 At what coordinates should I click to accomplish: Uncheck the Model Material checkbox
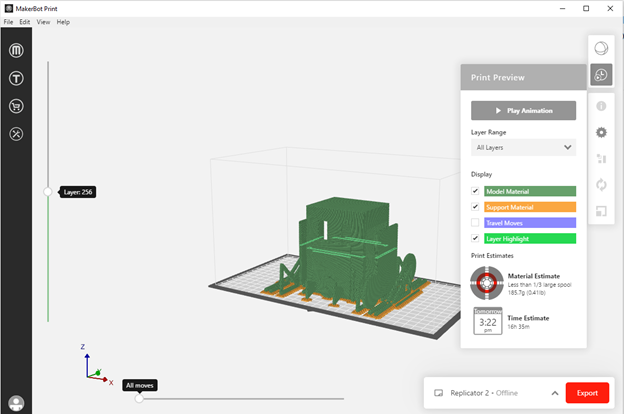point(475,191)
